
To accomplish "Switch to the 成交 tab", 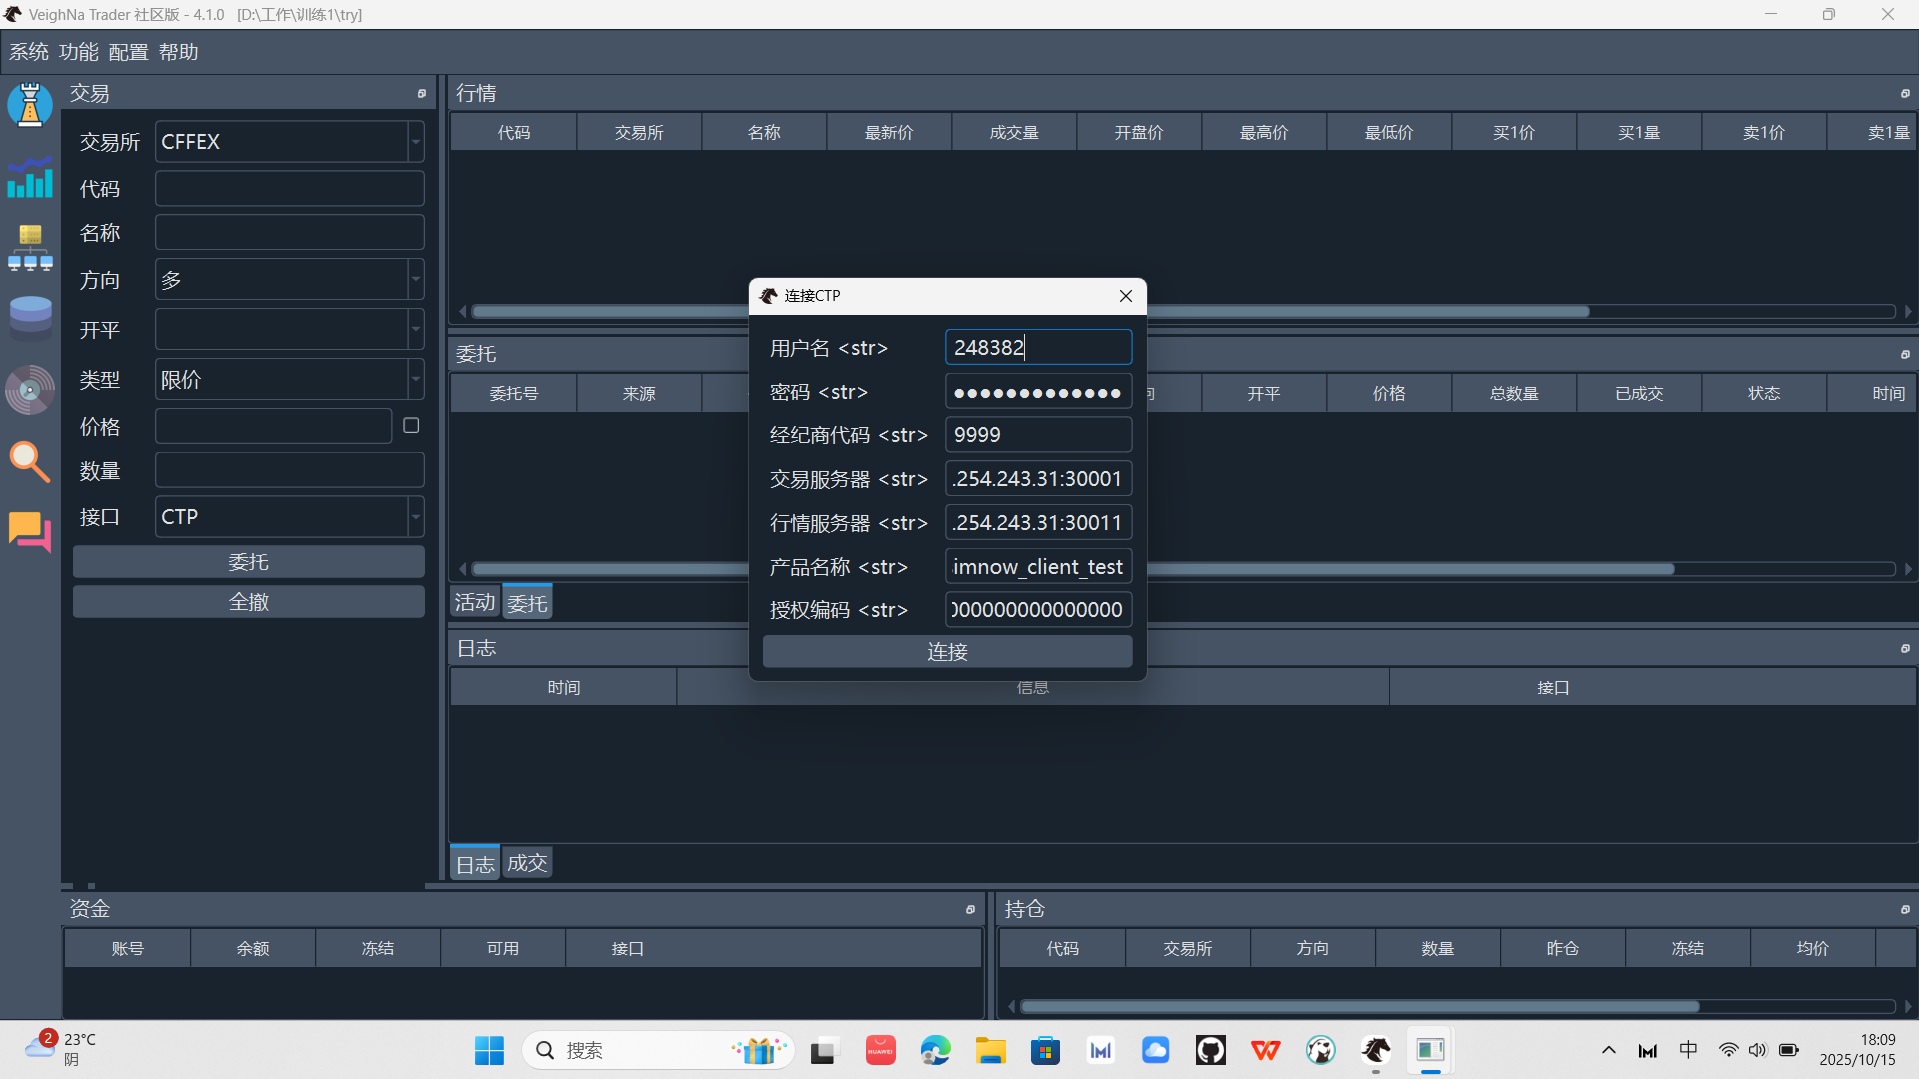I will 527,863.
